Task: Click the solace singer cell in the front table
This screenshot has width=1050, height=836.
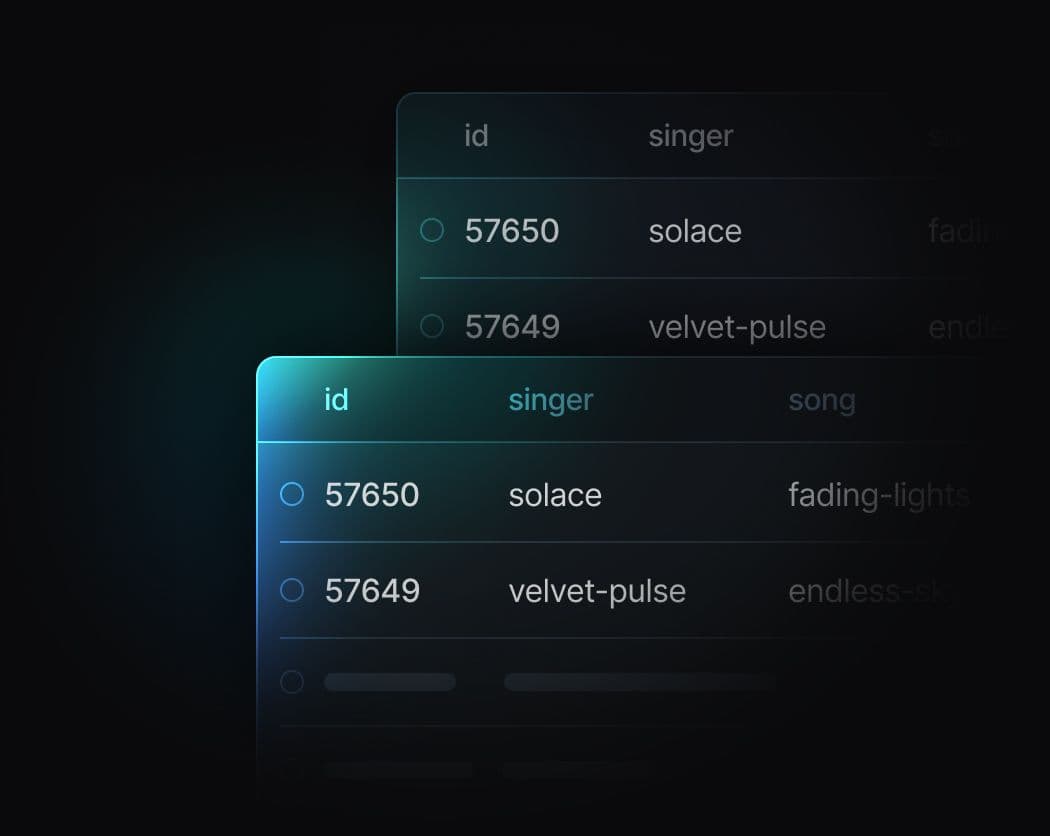Action: 555,495
